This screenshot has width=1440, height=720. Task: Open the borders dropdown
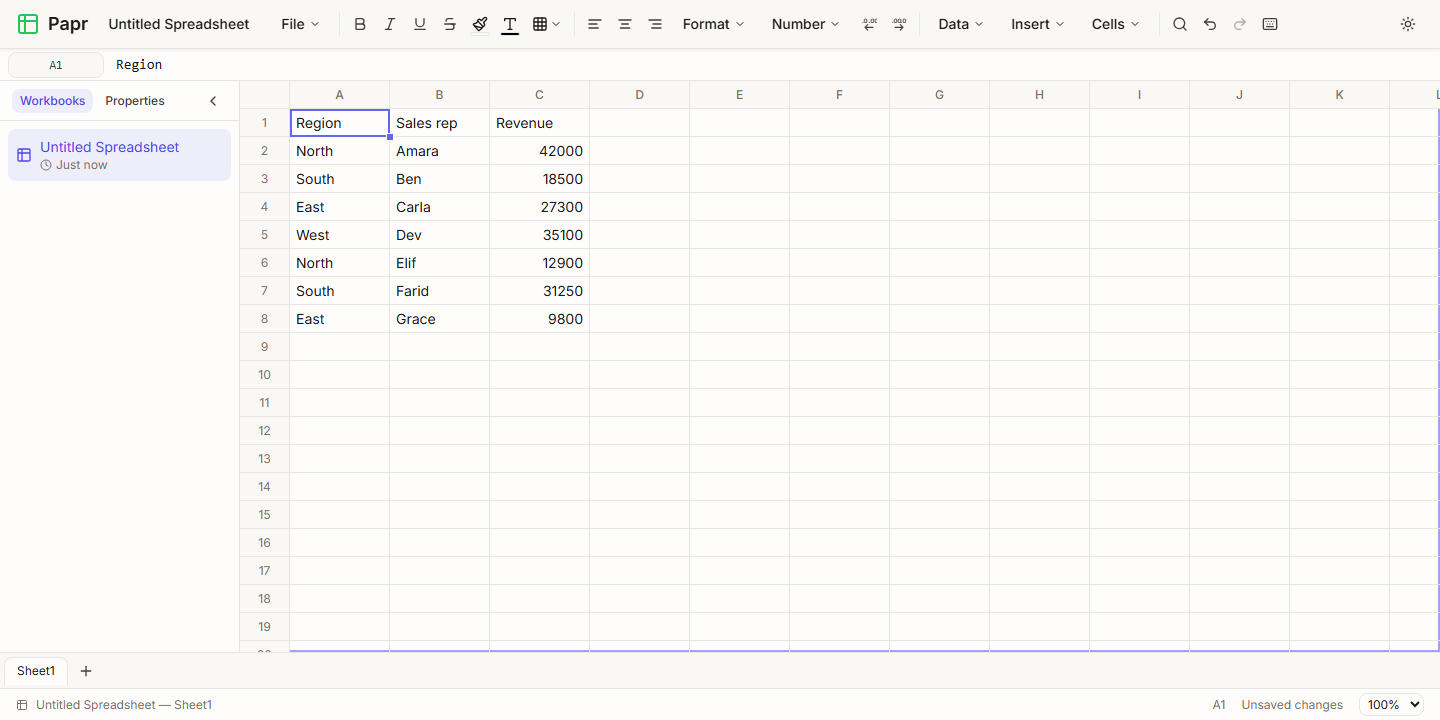[546, 24]
